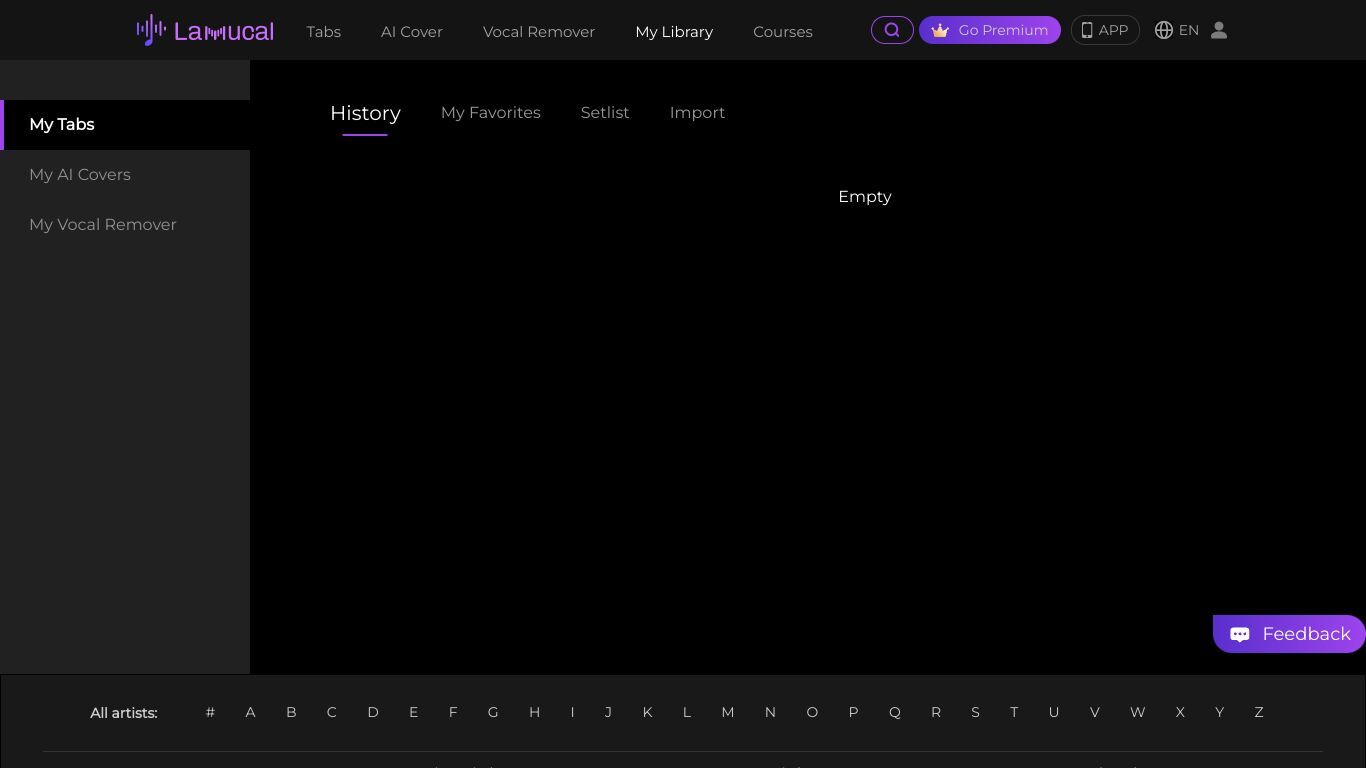Open the Tabs menu
The height and width of the screenshot is (768, 1366).
point(324,32)
